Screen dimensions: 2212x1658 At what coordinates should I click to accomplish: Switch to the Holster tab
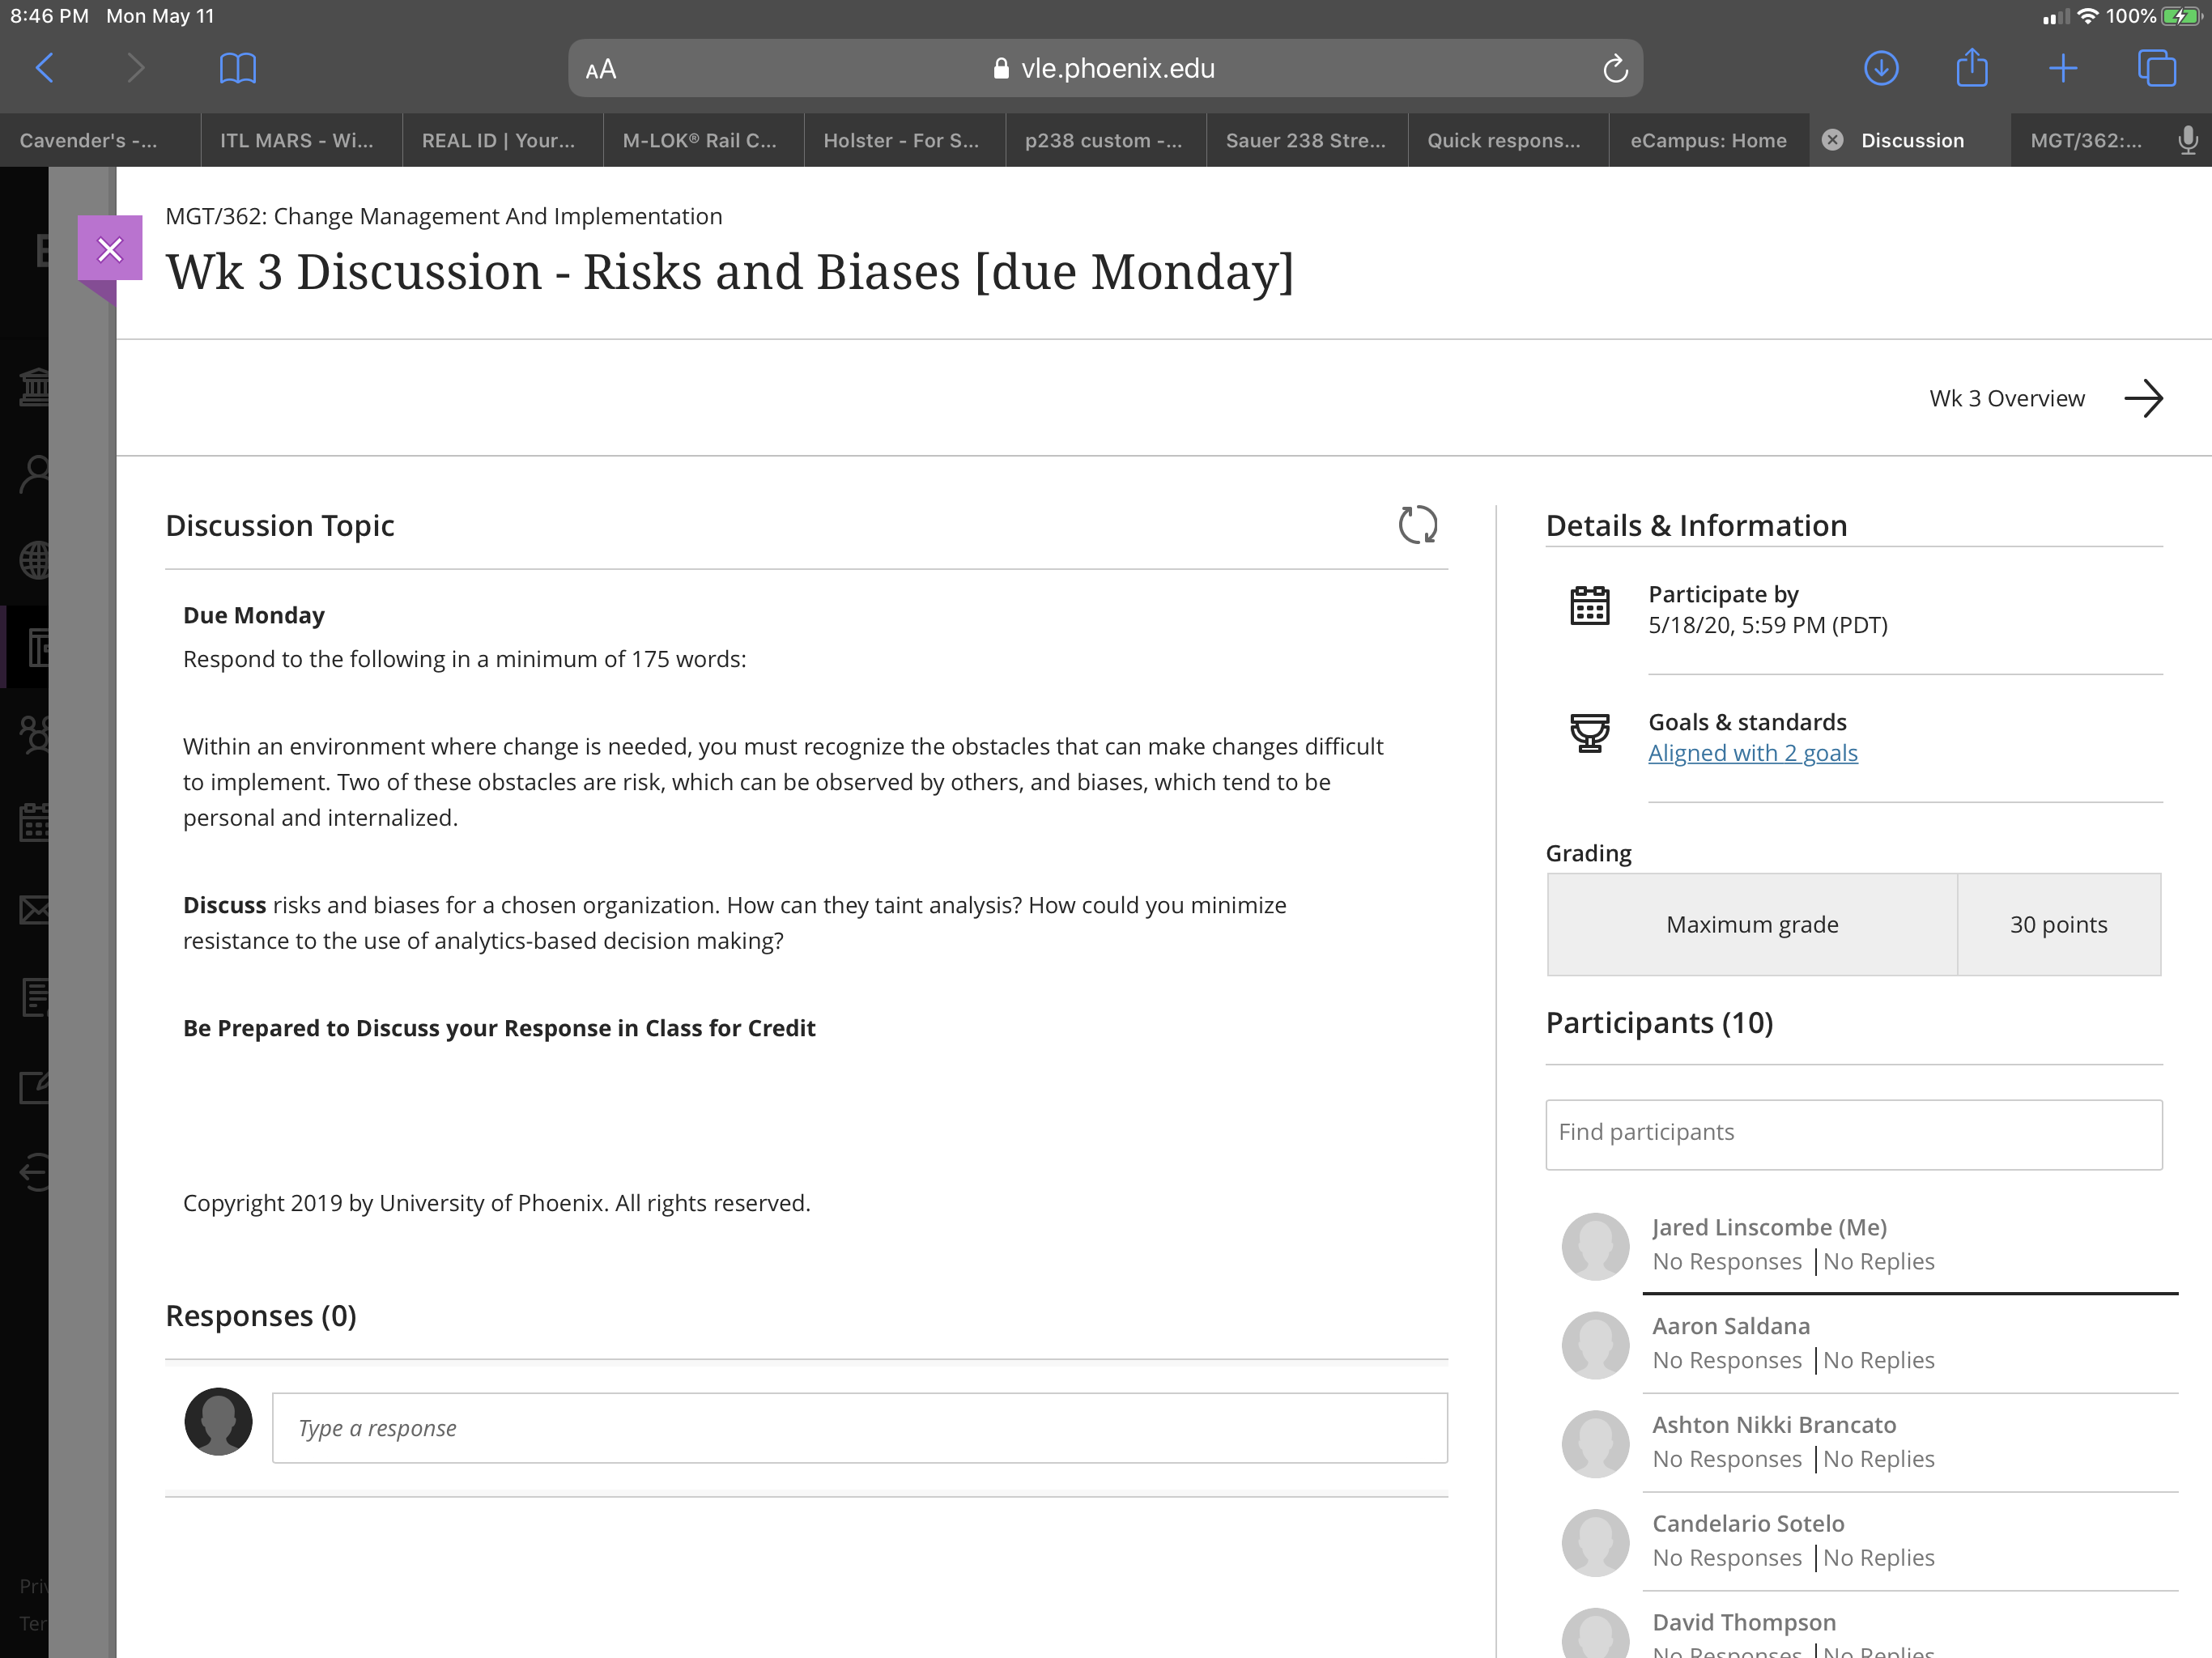coord(904,140)
